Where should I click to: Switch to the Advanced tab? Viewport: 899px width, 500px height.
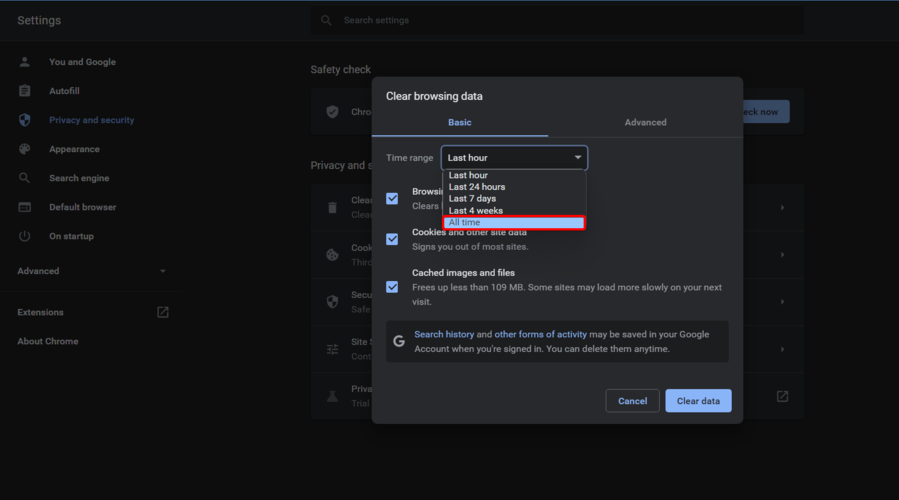(x=645, y=122)
